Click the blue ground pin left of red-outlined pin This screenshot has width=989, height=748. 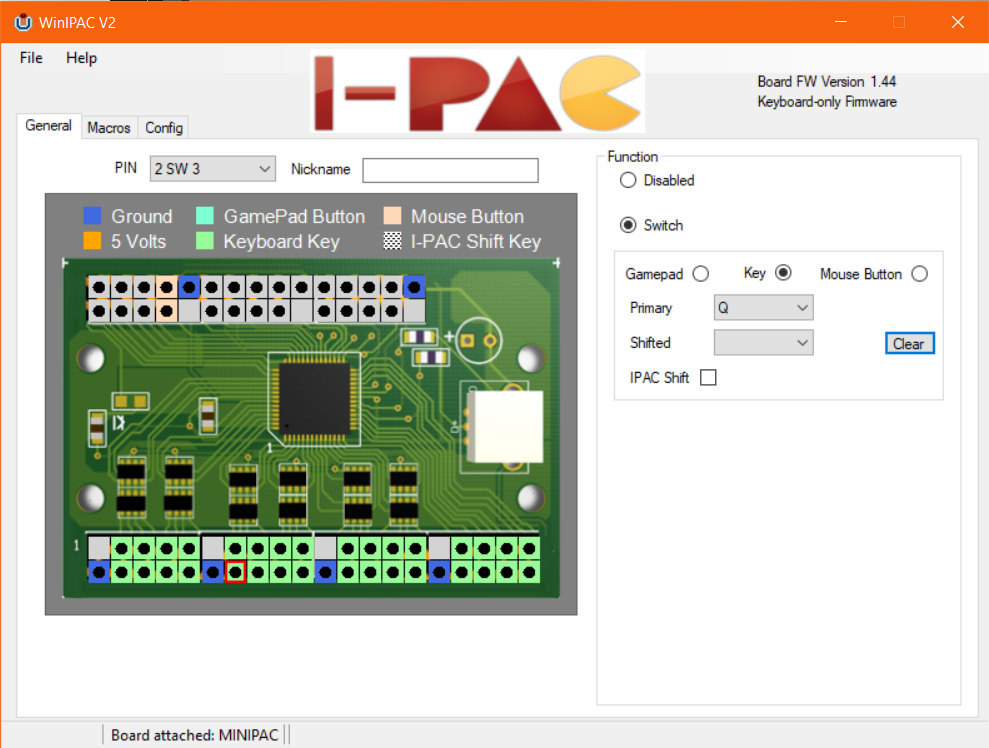213,572
